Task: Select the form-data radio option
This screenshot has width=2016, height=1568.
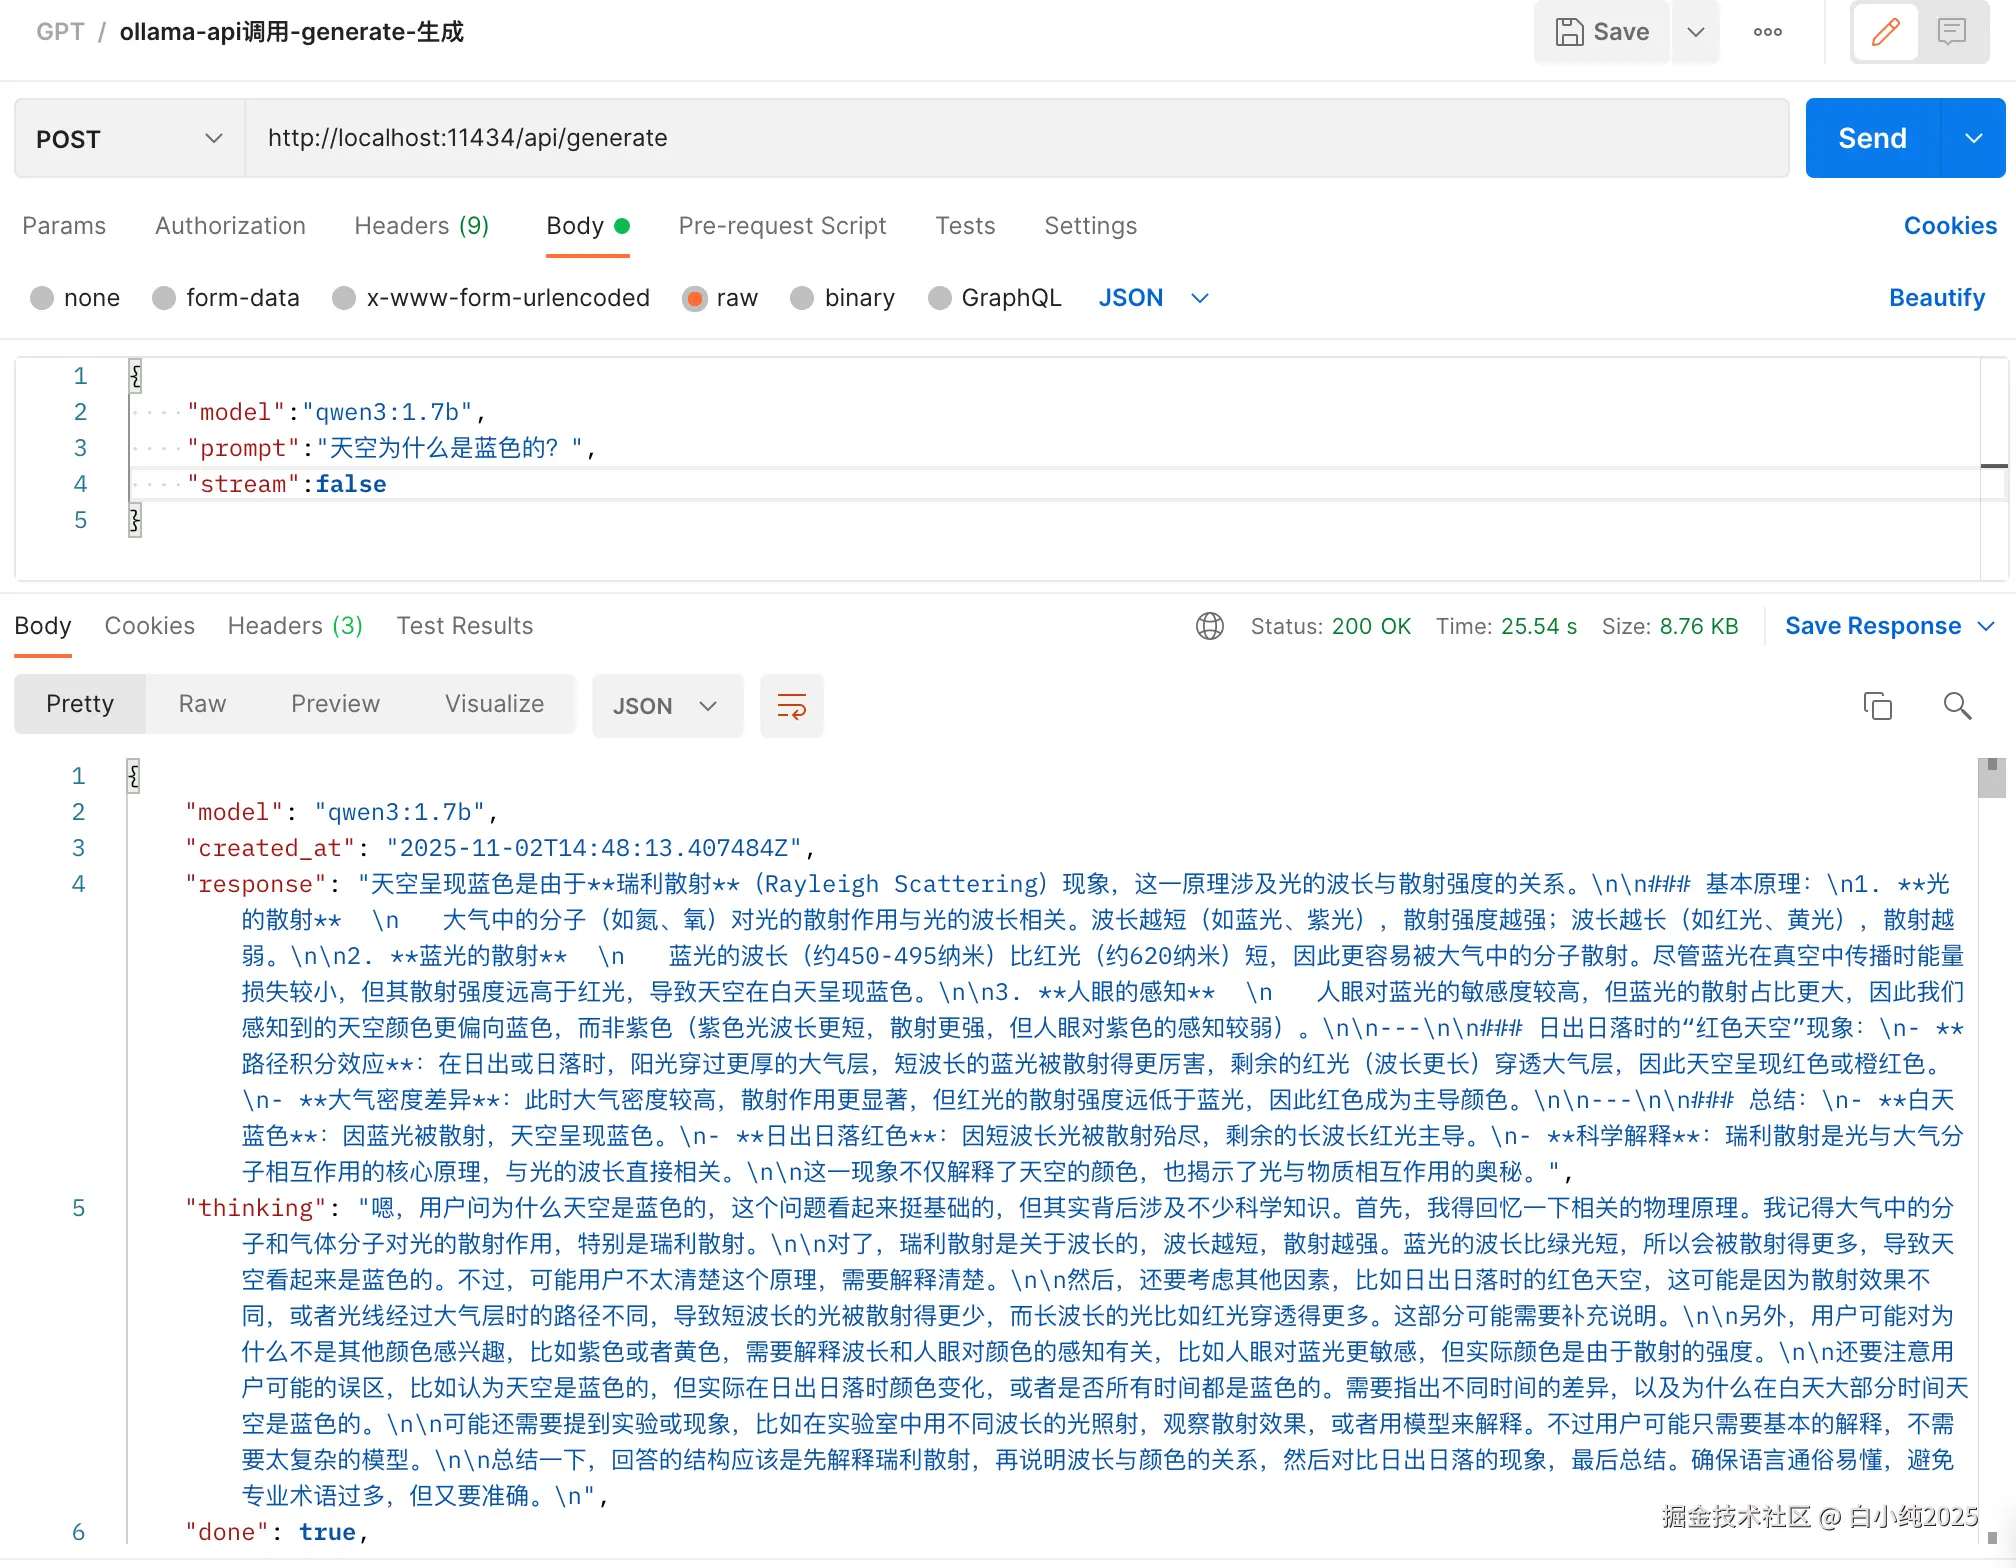Action: click(x=164, y=298)
